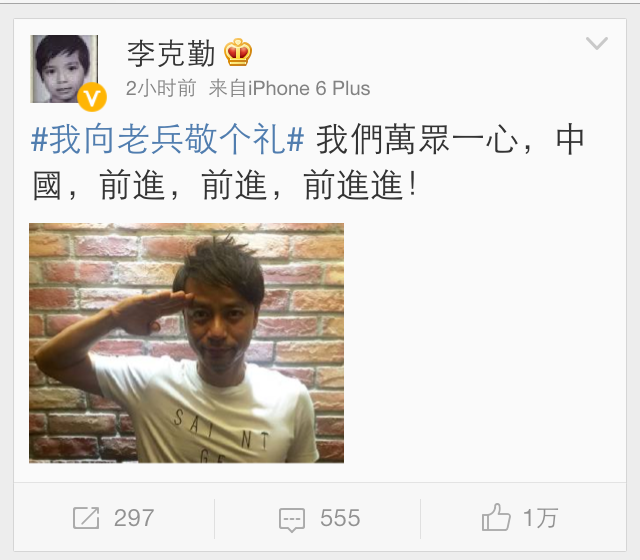The height and width of the screenshot is (560, 640).
Task: Click the 297 repost count
Action: pos(134,518)
